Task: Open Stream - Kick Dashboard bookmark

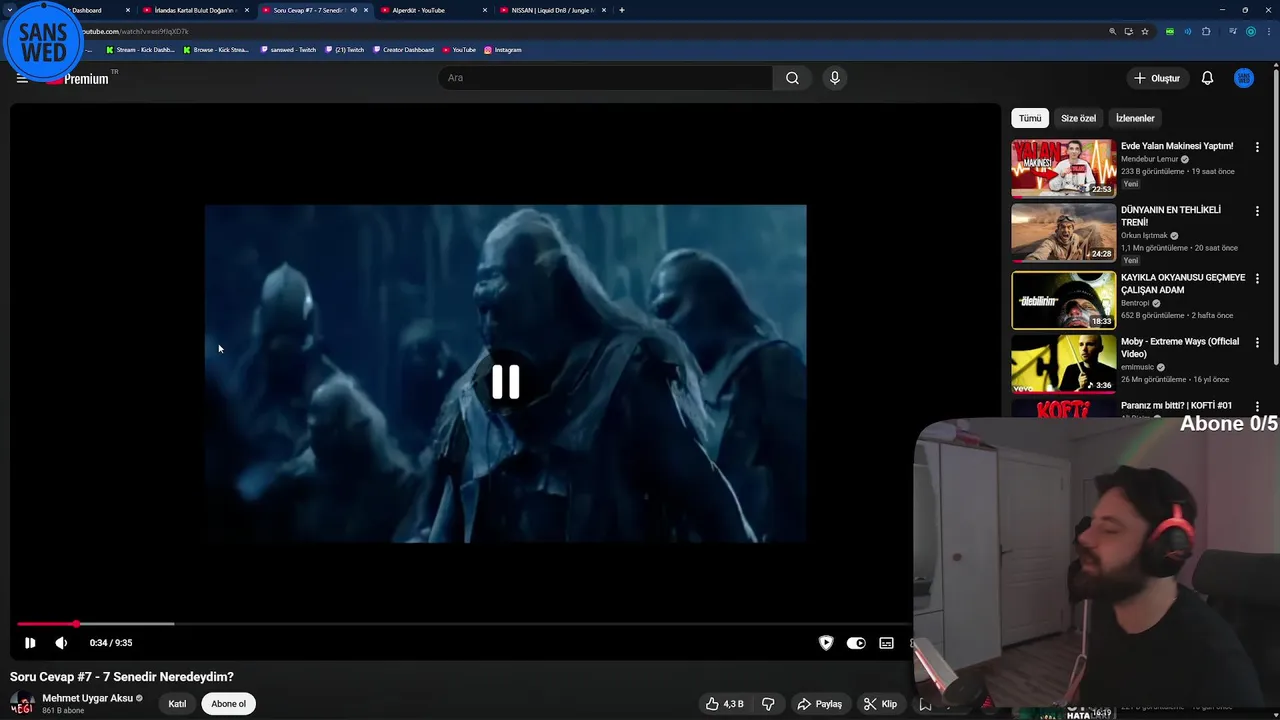Action: click(x=140, y=50)
